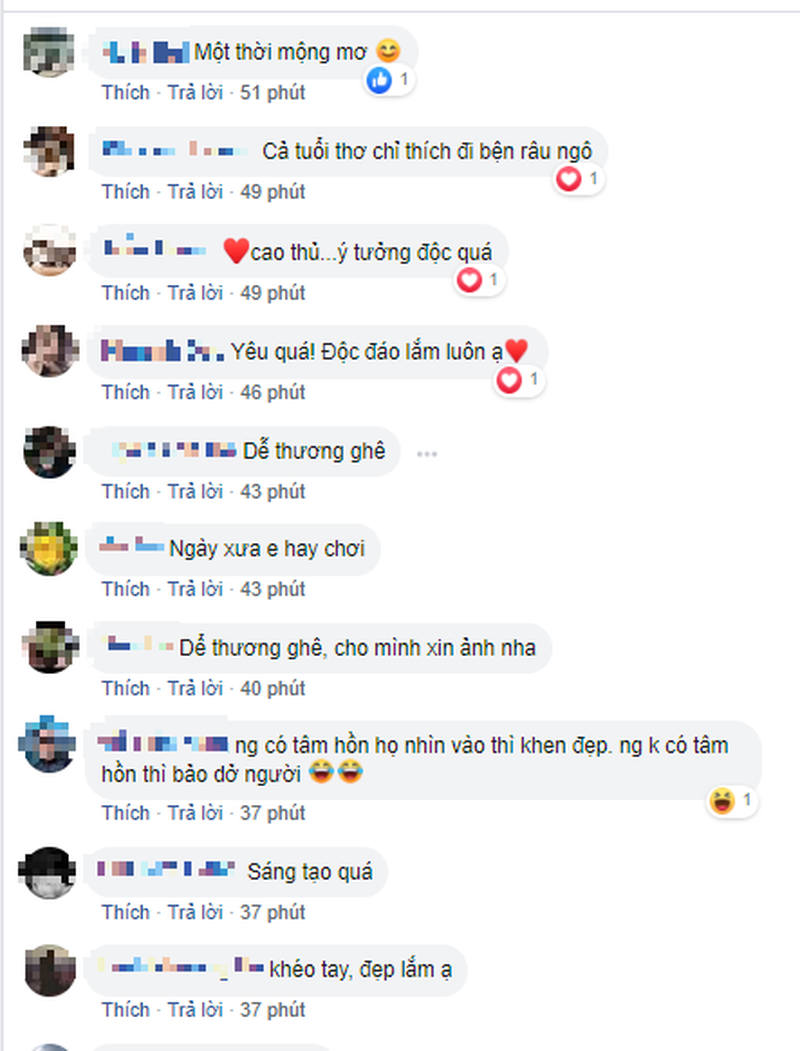Reply to 'Yêu quá! Độc đáo' comment
The width and height of the screenshot is (800, 1051).
pyautogui.click(x=195, y=391)
